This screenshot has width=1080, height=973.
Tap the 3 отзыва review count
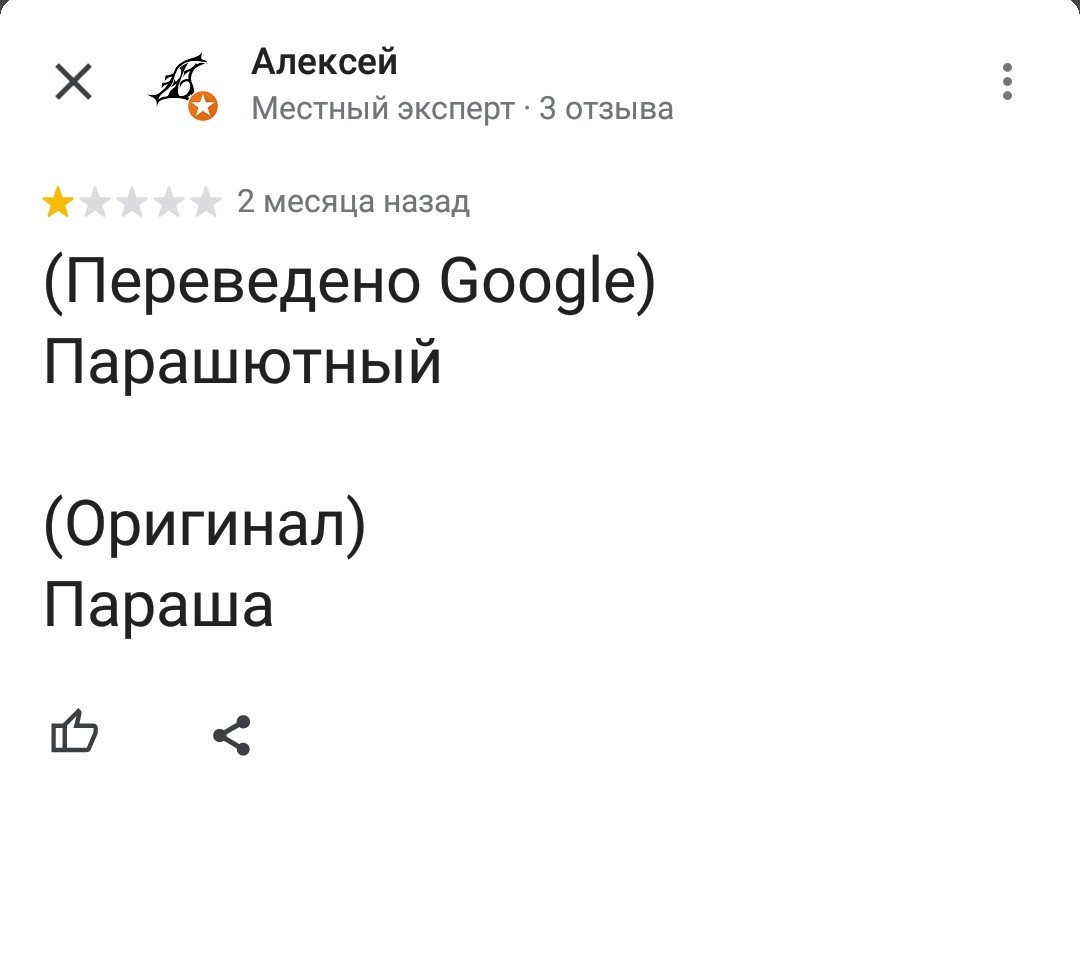click(606, 109)
